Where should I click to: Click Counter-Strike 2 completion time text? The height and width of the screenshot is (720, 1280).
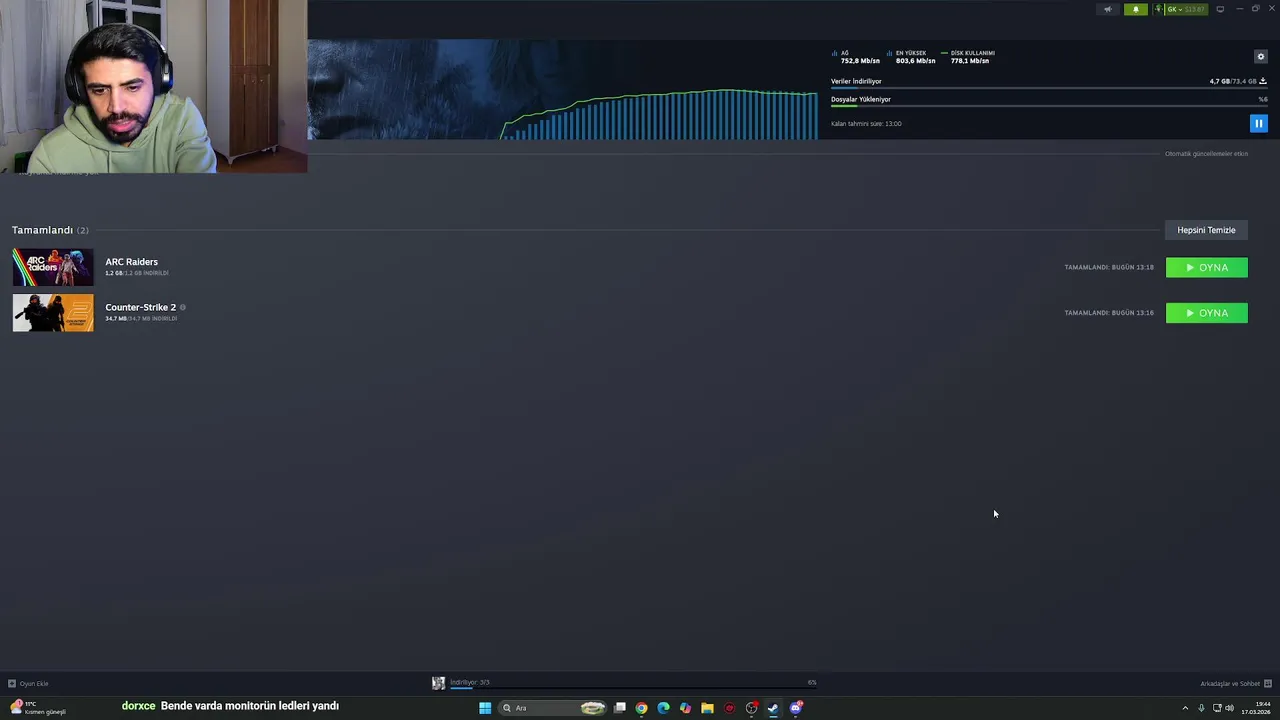1109,313
